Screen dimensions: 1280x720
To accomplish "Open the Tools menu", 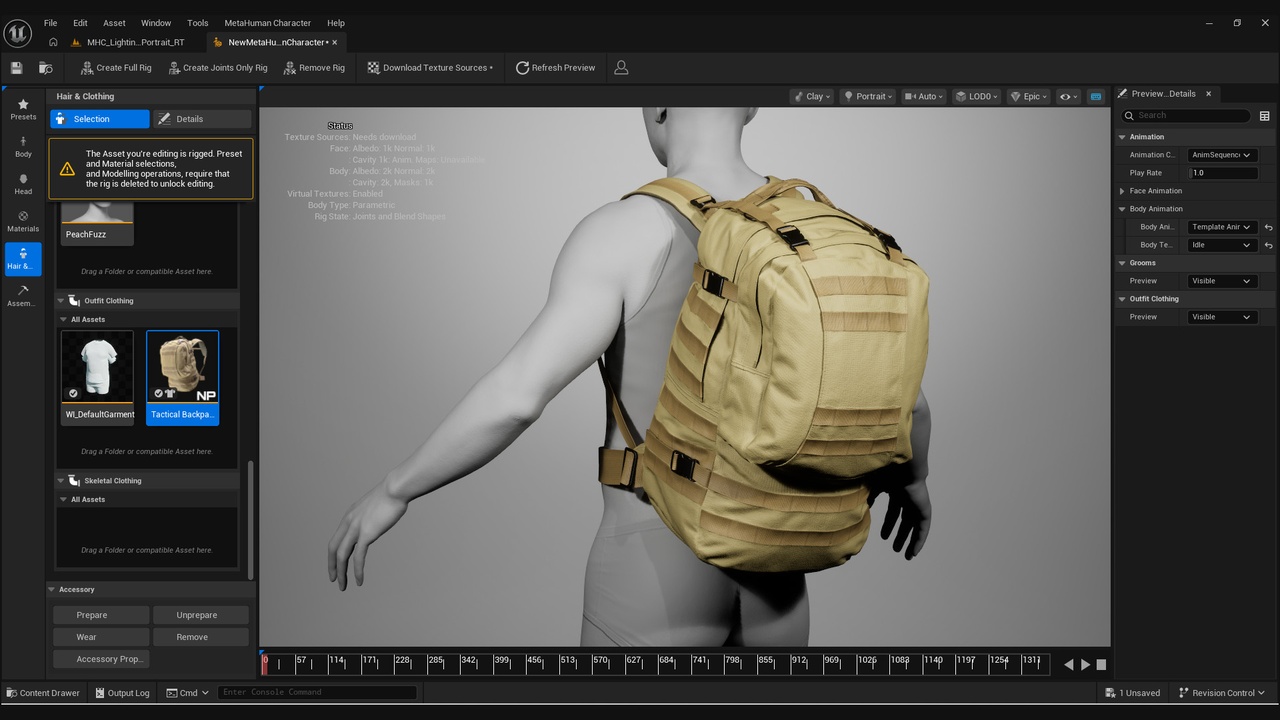I will pos(198,23).
